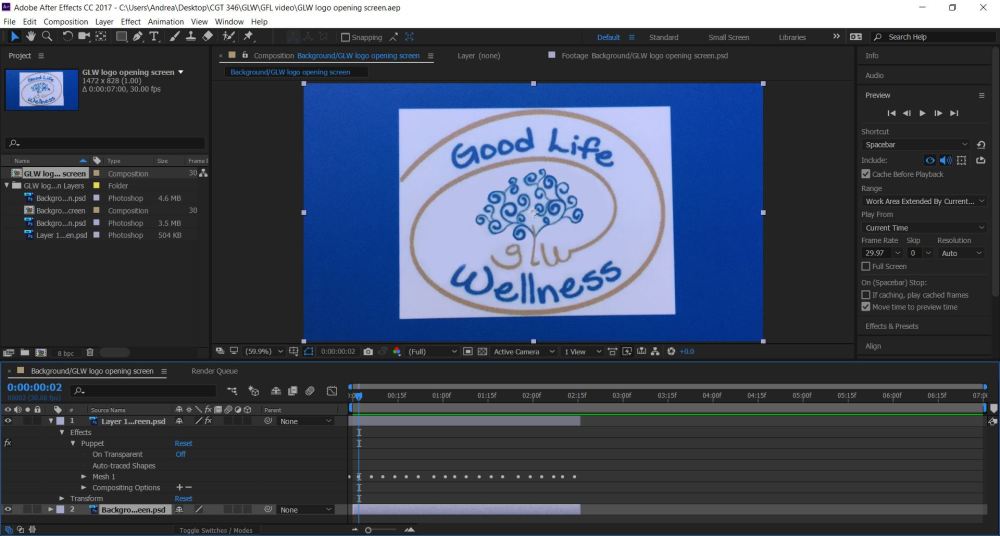Toggle include video eye button in Preview
The height and width of the screenshot is (536, 1000).
[930, 160]
